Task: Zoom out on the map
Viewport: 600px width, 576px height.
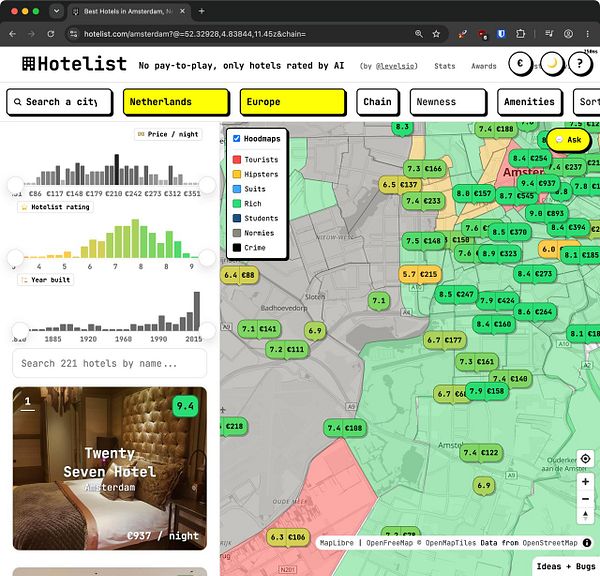Action: pos(585,499)
